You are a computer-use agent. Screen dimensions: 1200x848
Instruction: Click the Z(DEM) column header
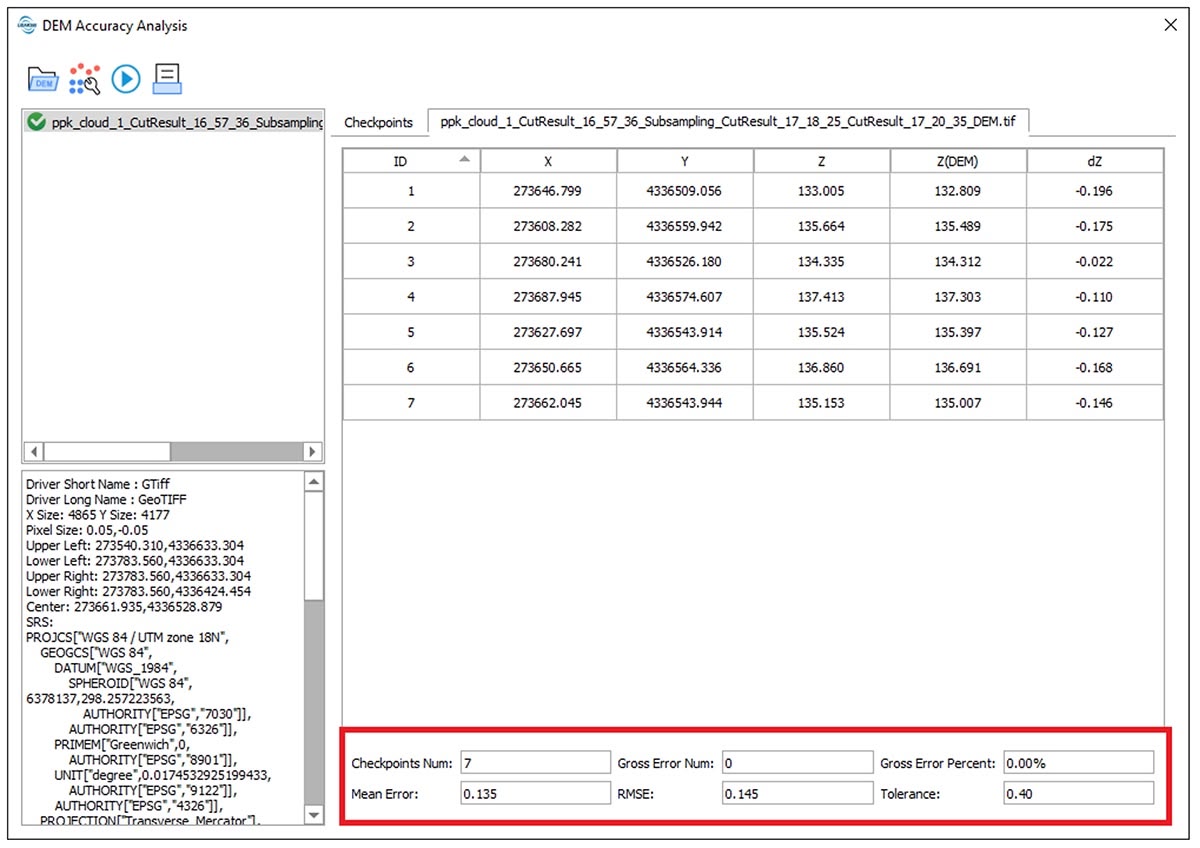click(957, 161)
